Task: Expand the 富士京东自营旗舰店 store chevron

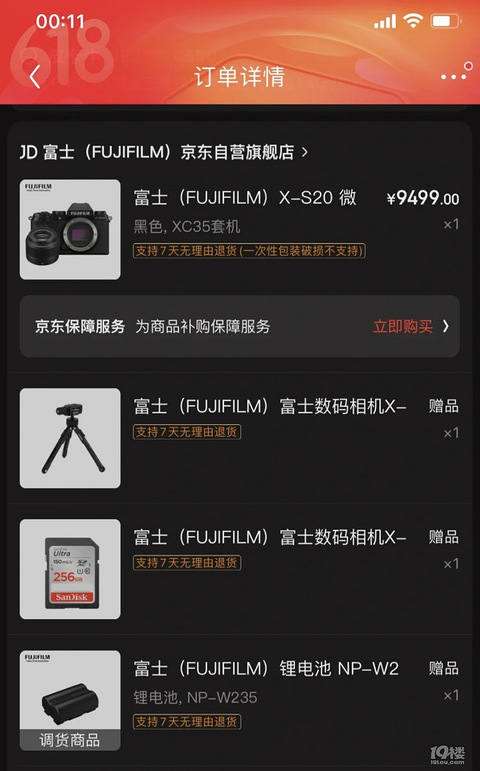Action: pyautogui.click(x=305, y=152)
